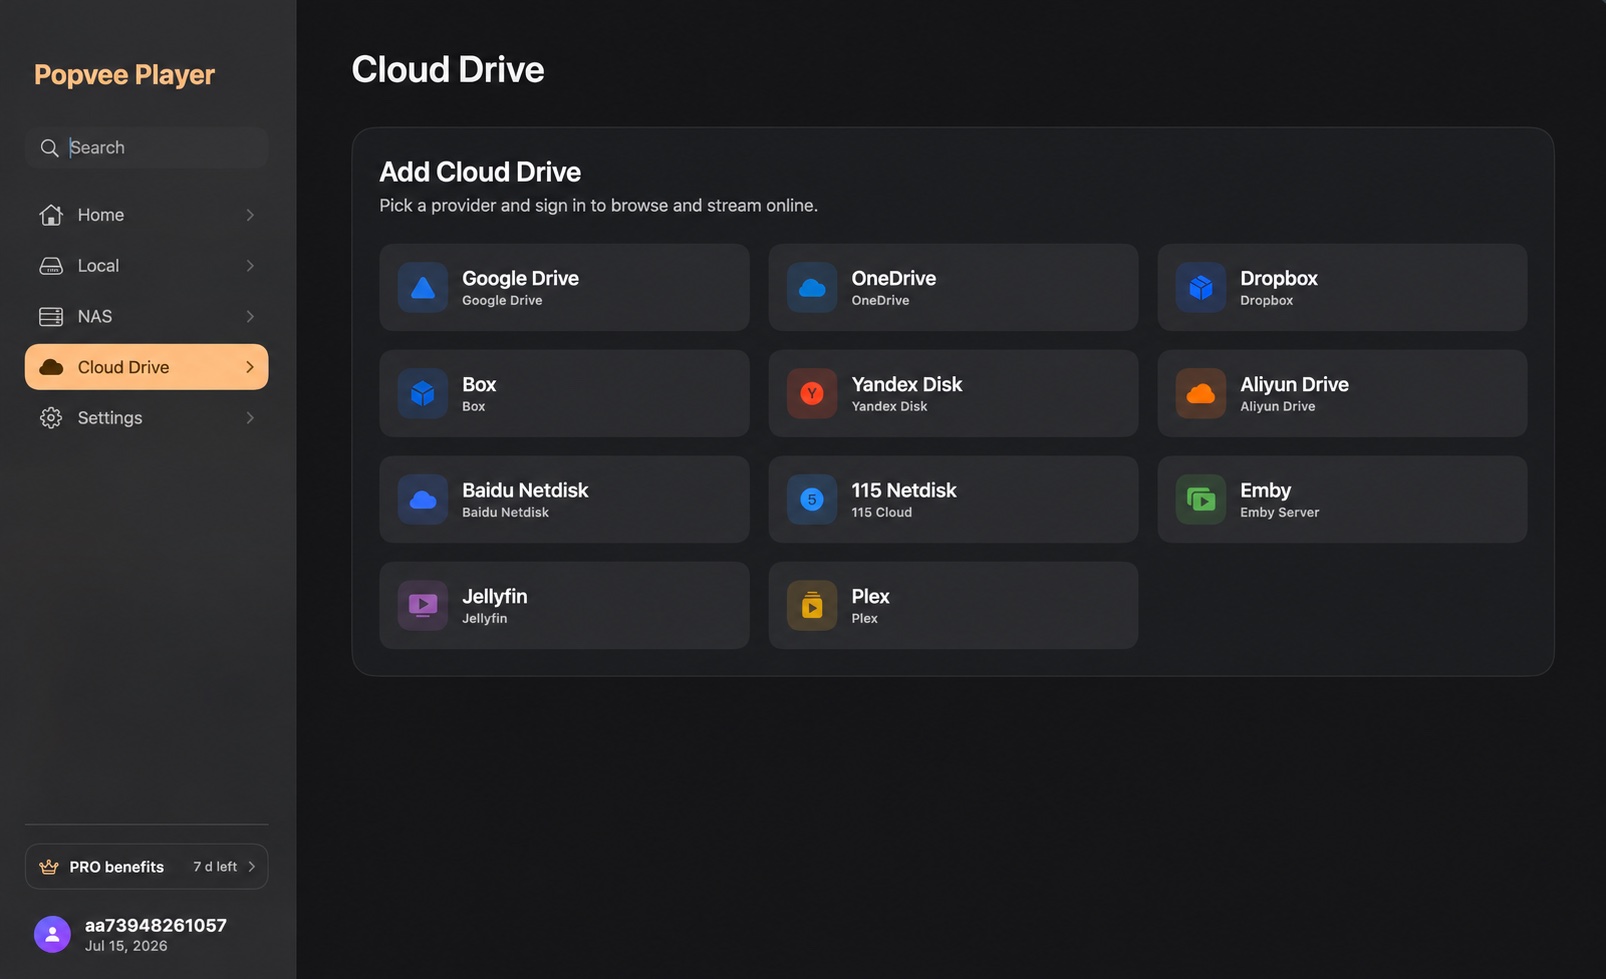Open the NAS menu item
Screen dimensions: 1606x979
147,317
